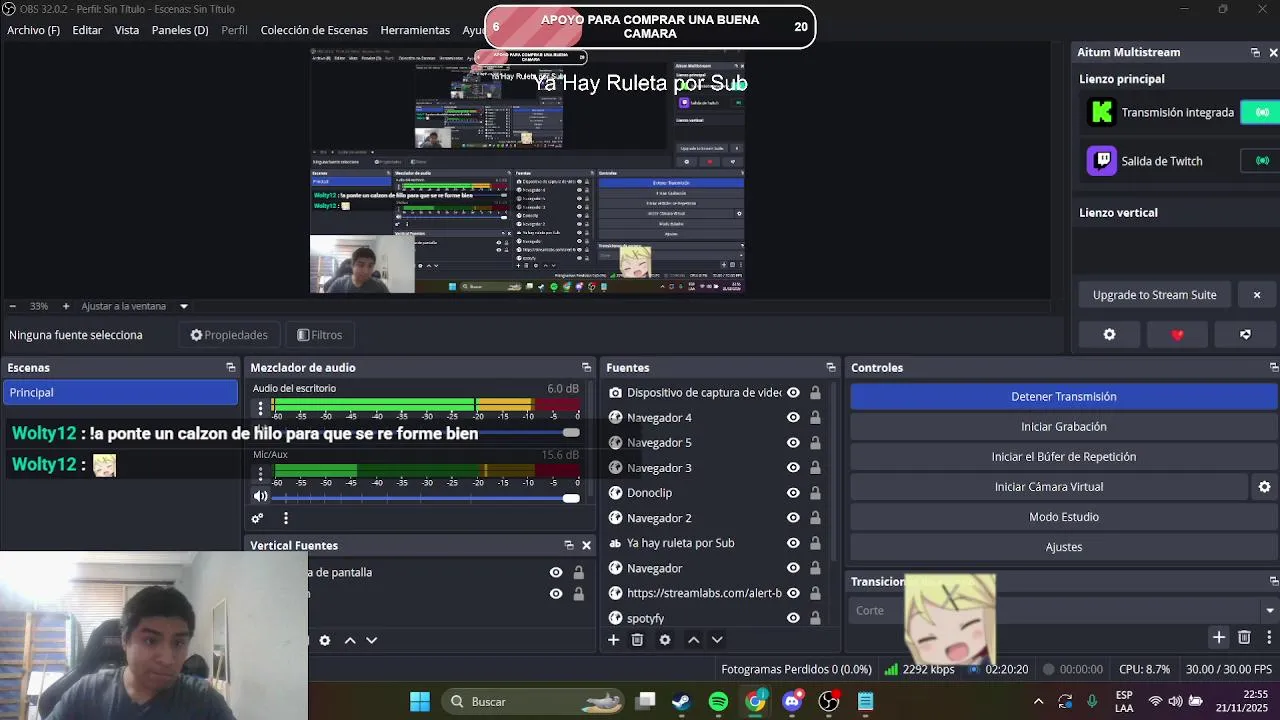
Task: Open Colección de Escenas menu
Action: pos(314,30)
